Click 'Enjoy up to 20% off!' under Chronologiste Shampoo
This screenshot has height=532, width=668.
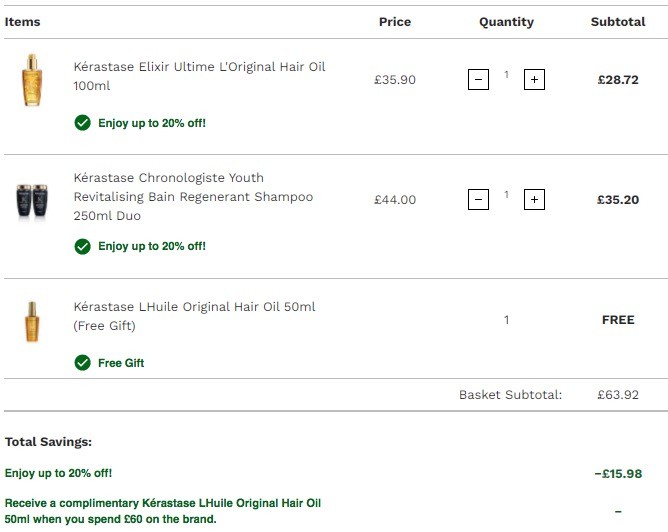click(x=152, y=246)
